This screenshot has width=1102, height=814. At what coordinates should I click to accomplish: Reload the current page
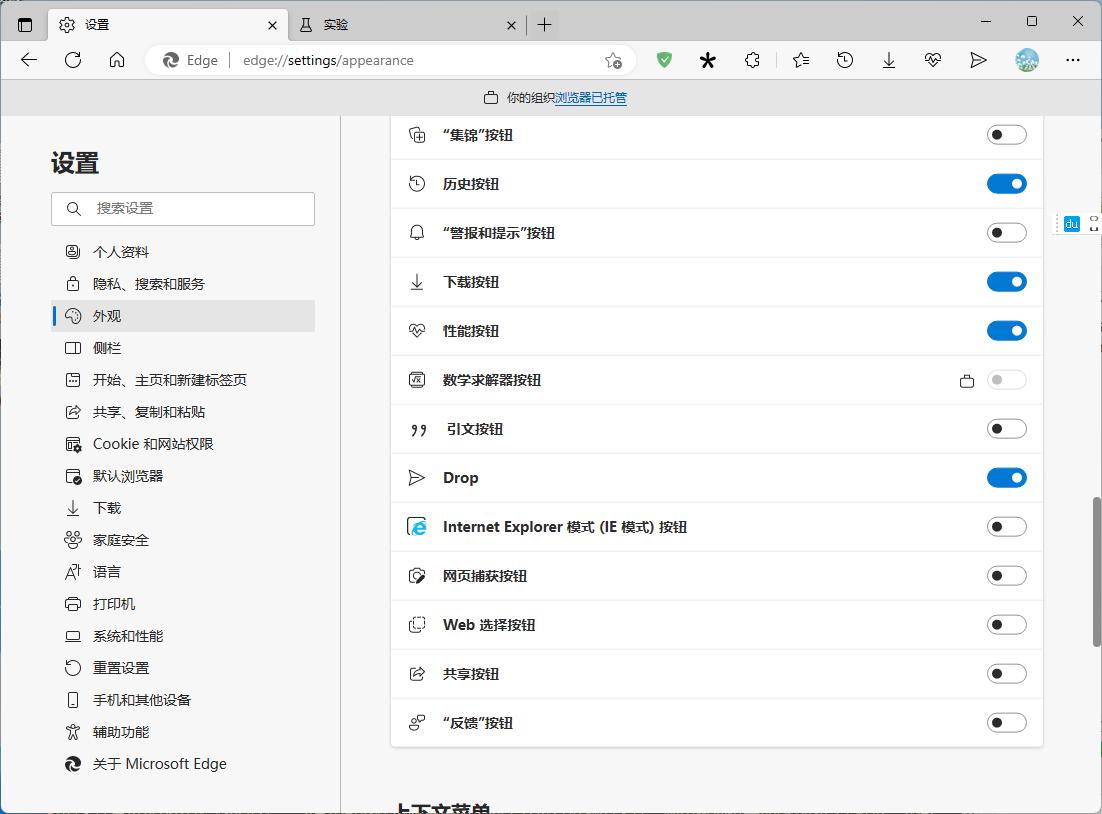click(73, 60)
